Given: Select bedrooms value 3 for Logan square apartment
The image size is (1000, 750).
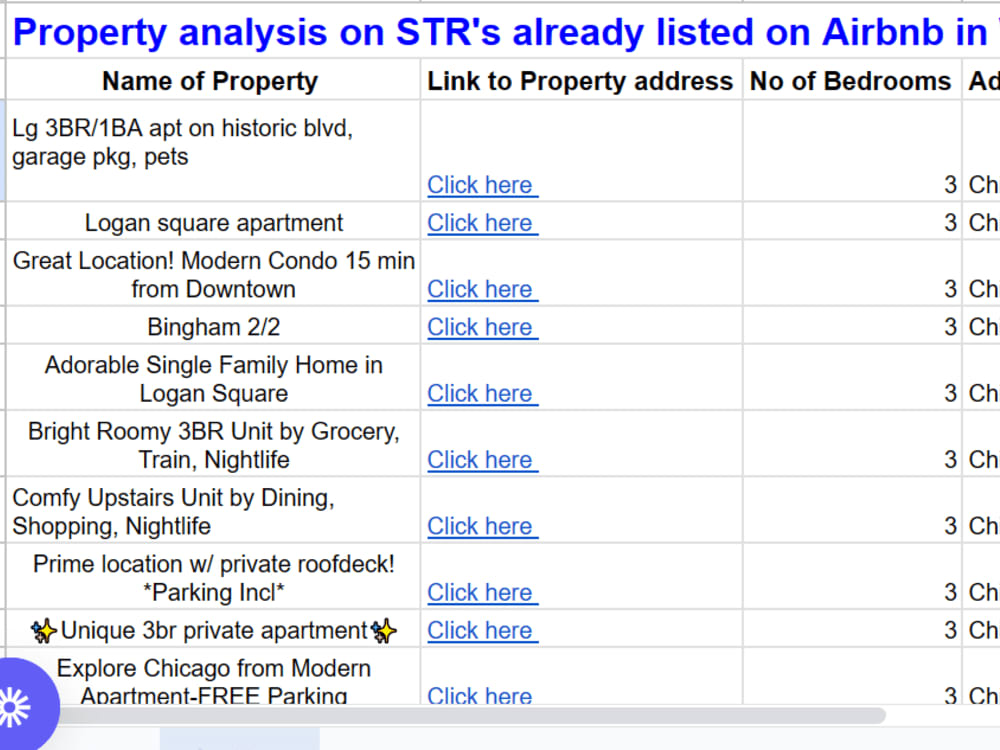Looking at the screenshot, I should (851, 223).
